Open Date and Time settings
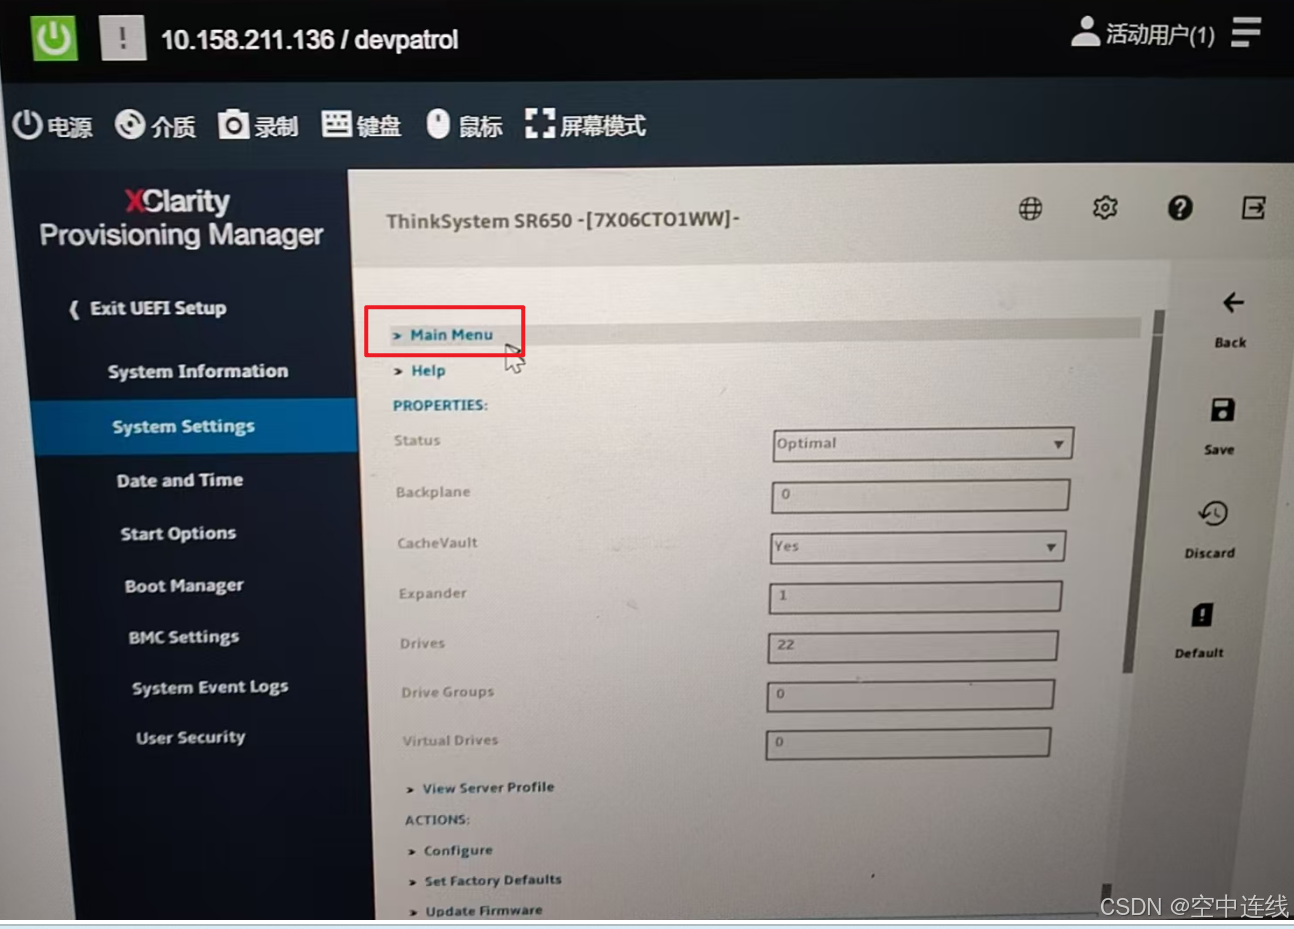The height and width of the screenshot is (929, 1294). tap(180, 480)
